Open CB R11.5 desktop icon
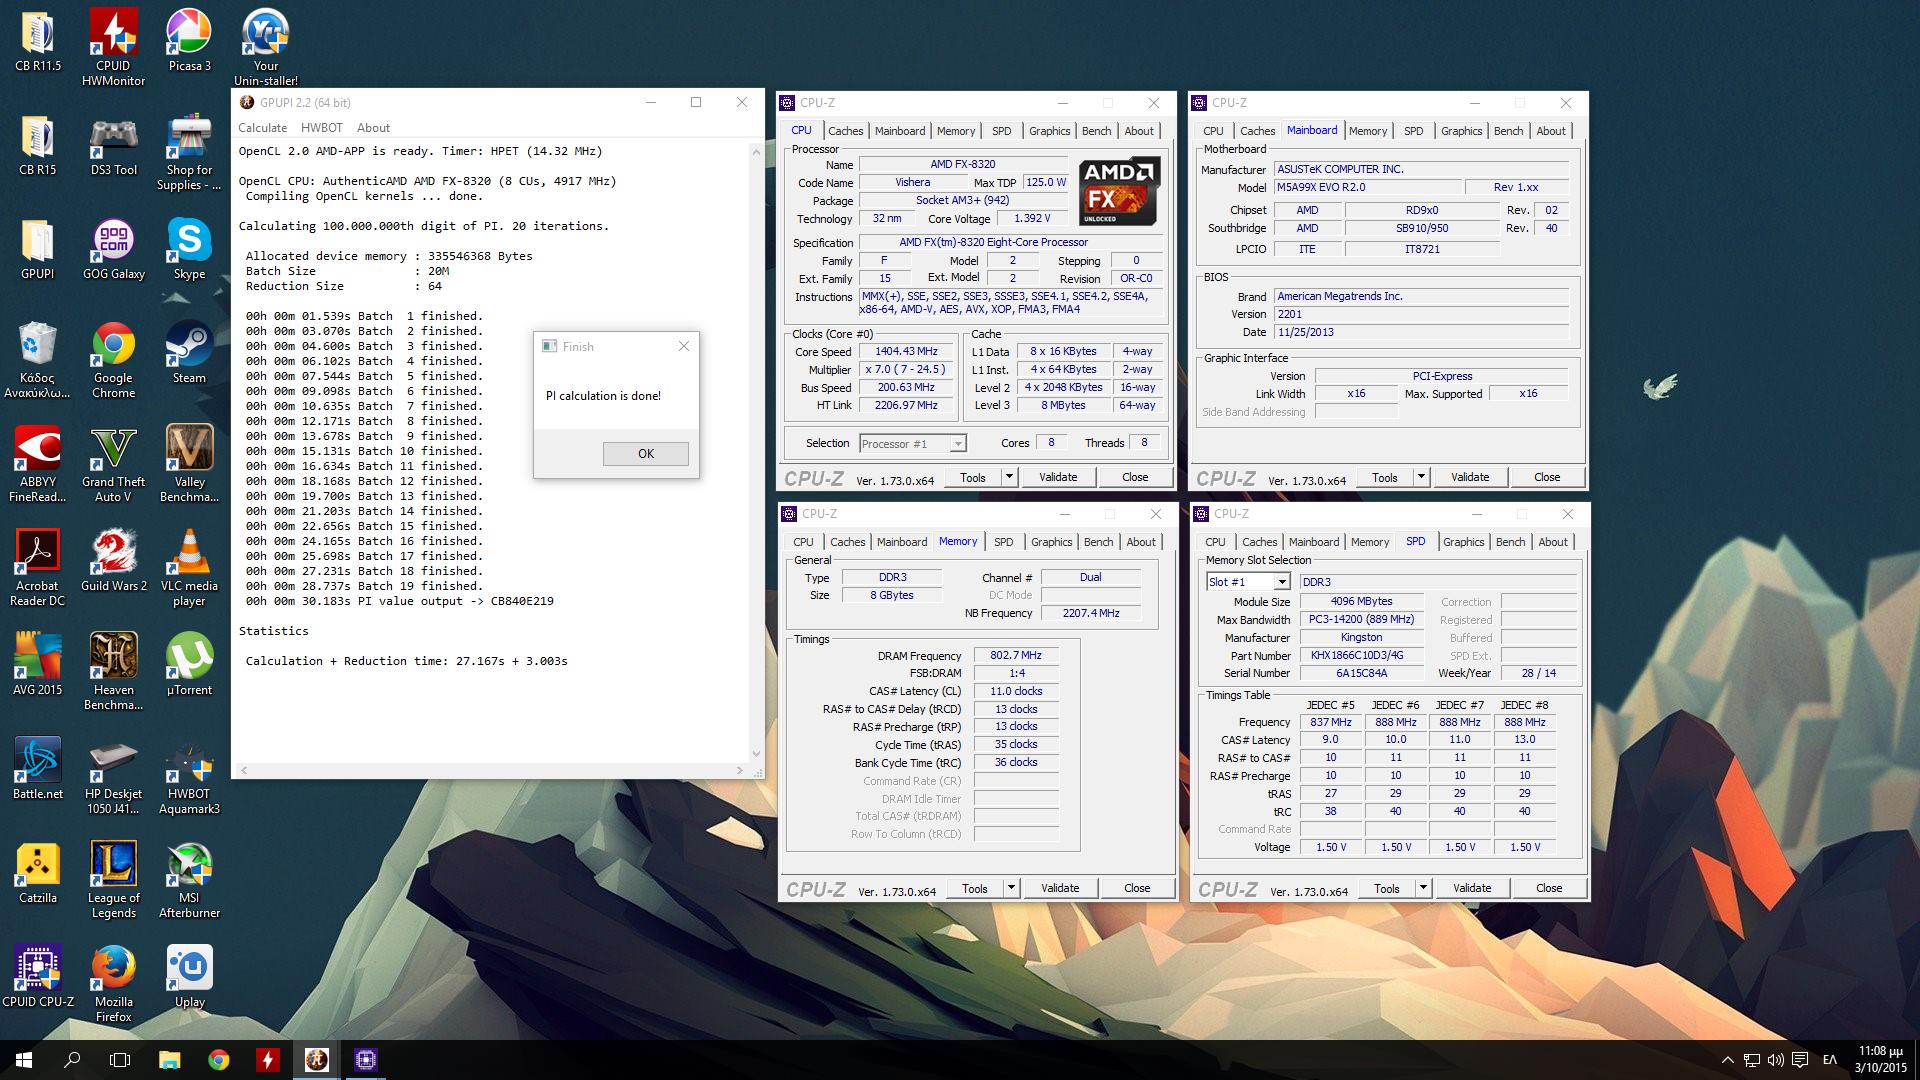 pyautogui.click(x=37, y=40)
